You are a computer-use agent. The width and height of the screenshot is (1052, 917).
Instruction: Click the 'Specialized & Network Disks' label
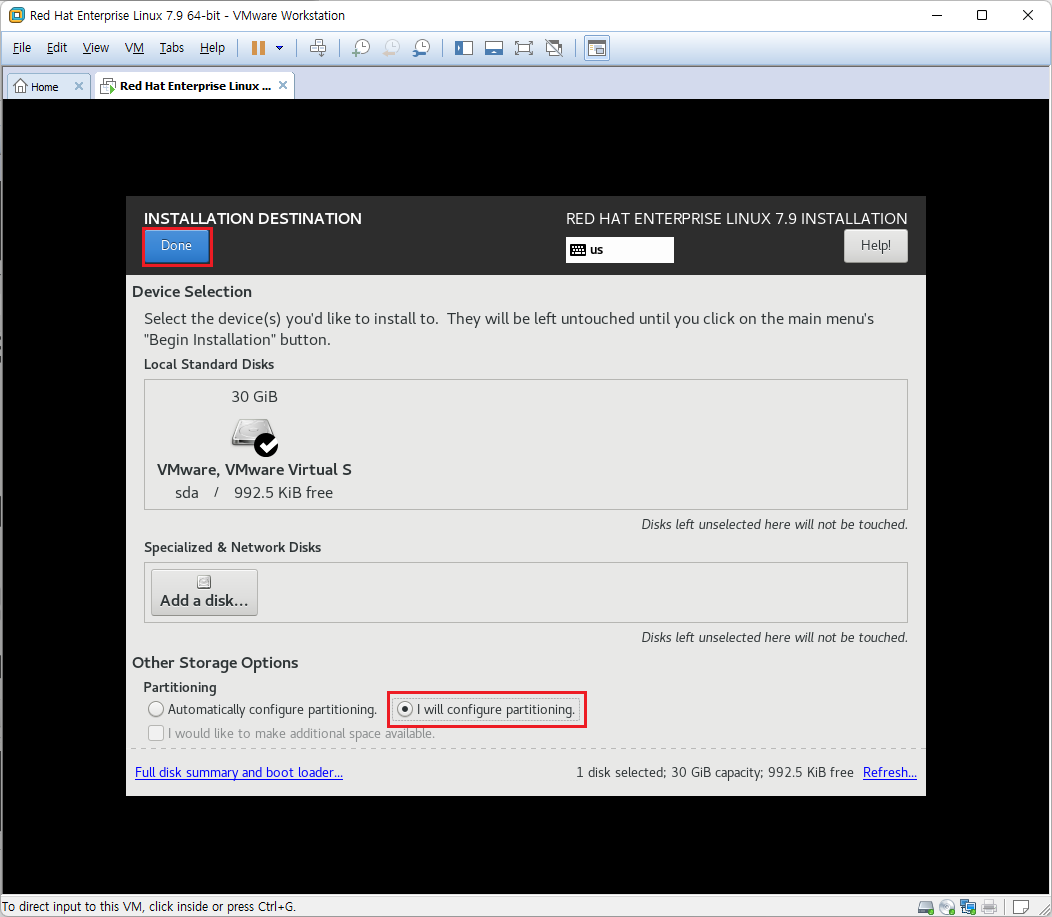(232, 547)
